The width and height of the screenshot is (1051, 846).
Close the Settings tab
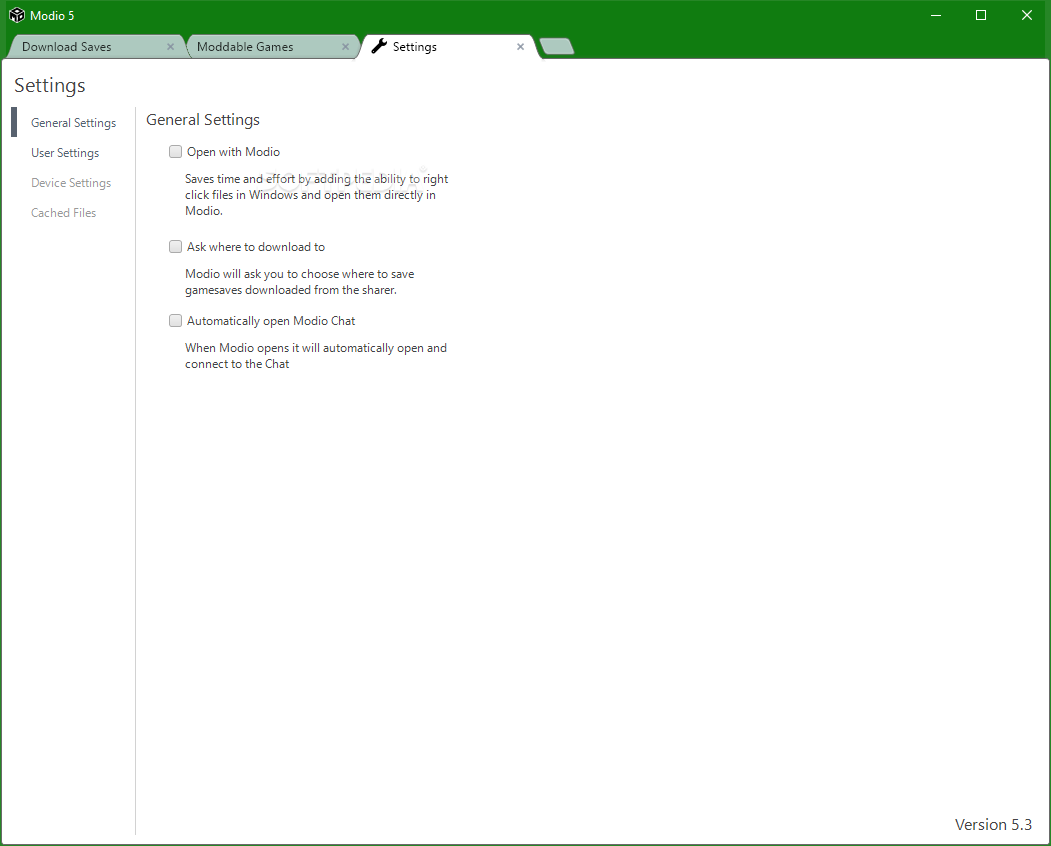(x=520, y=46)
